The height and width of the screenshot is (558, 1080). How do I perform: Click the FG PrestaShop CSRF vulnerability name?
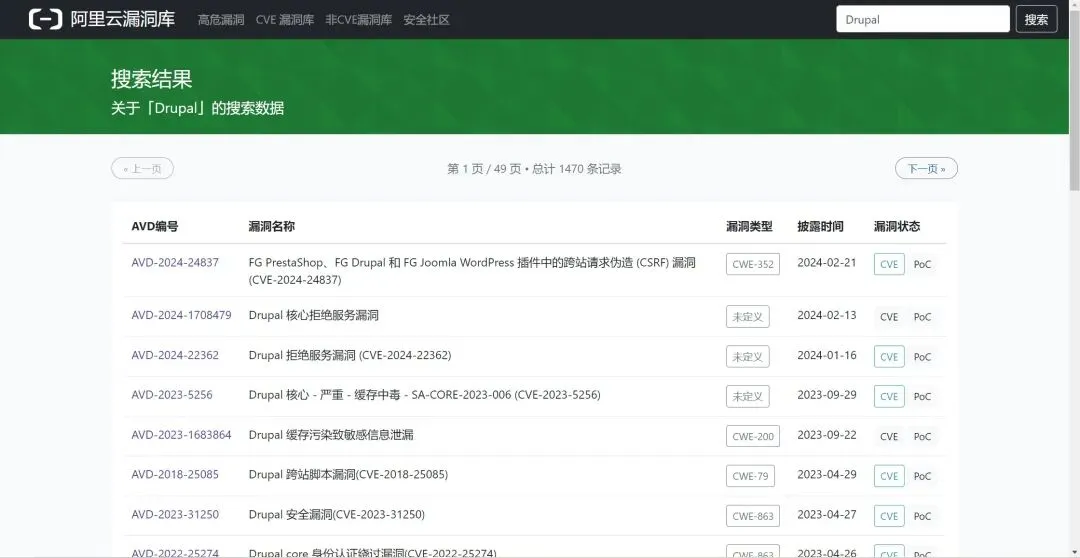tap(472, 271)
